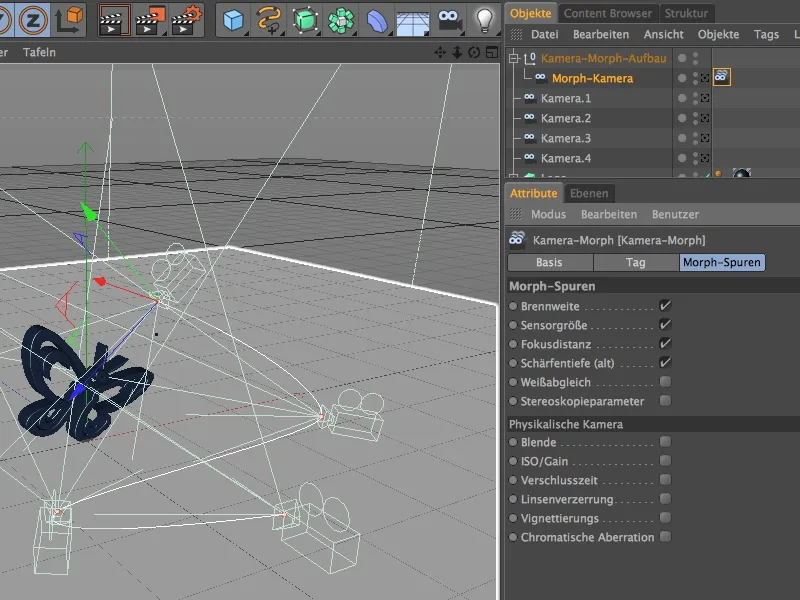Viewport: 800px width, 600px height.
Task: Select Kamera.1 in object list
Action: [565, 98]
